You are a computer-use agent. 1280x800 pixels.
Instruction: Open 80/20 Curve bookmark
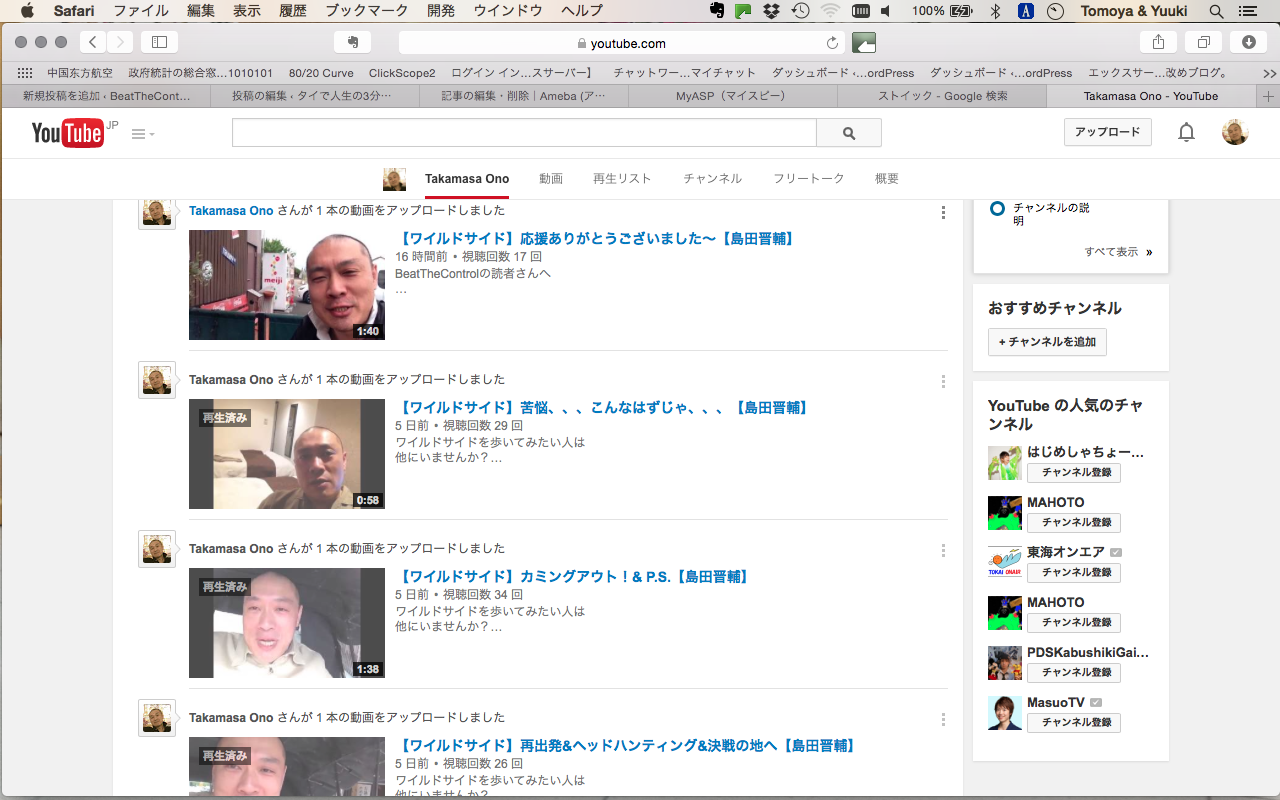(x=321, y=73)
